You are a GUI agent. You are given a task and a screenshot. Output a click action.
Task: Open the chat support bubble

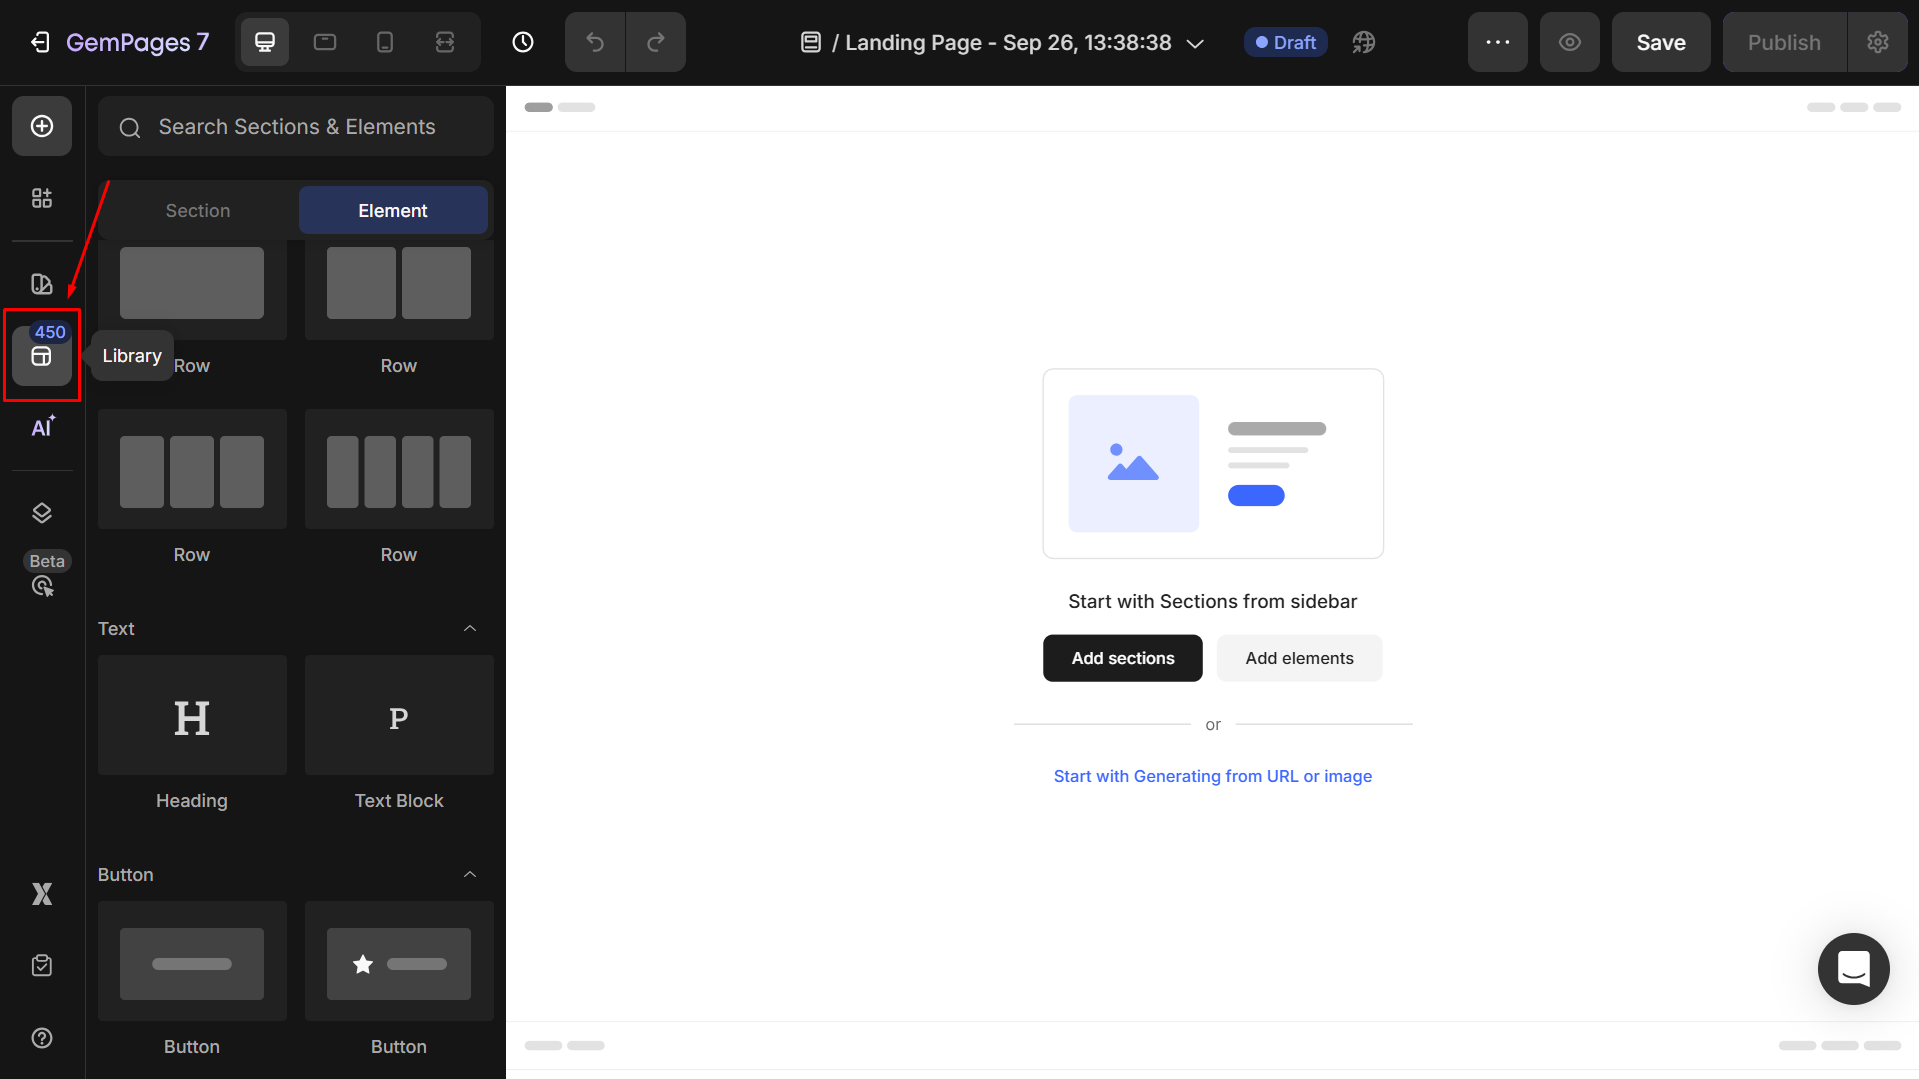1853,968
